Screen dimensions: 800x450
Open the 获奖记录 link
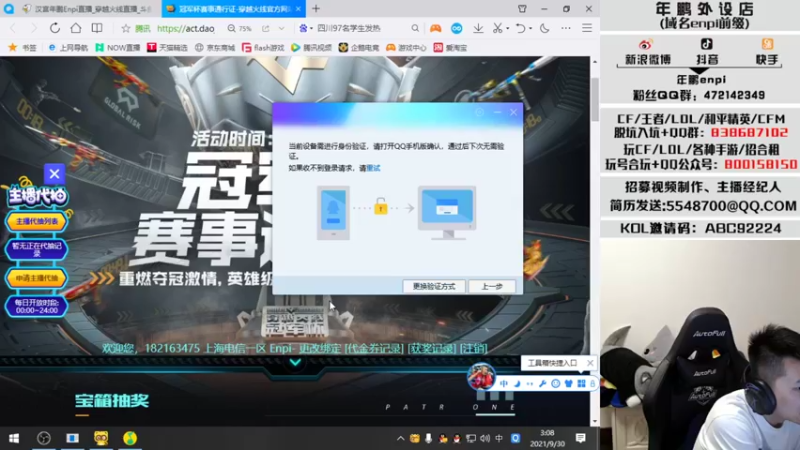pos(433,348)
